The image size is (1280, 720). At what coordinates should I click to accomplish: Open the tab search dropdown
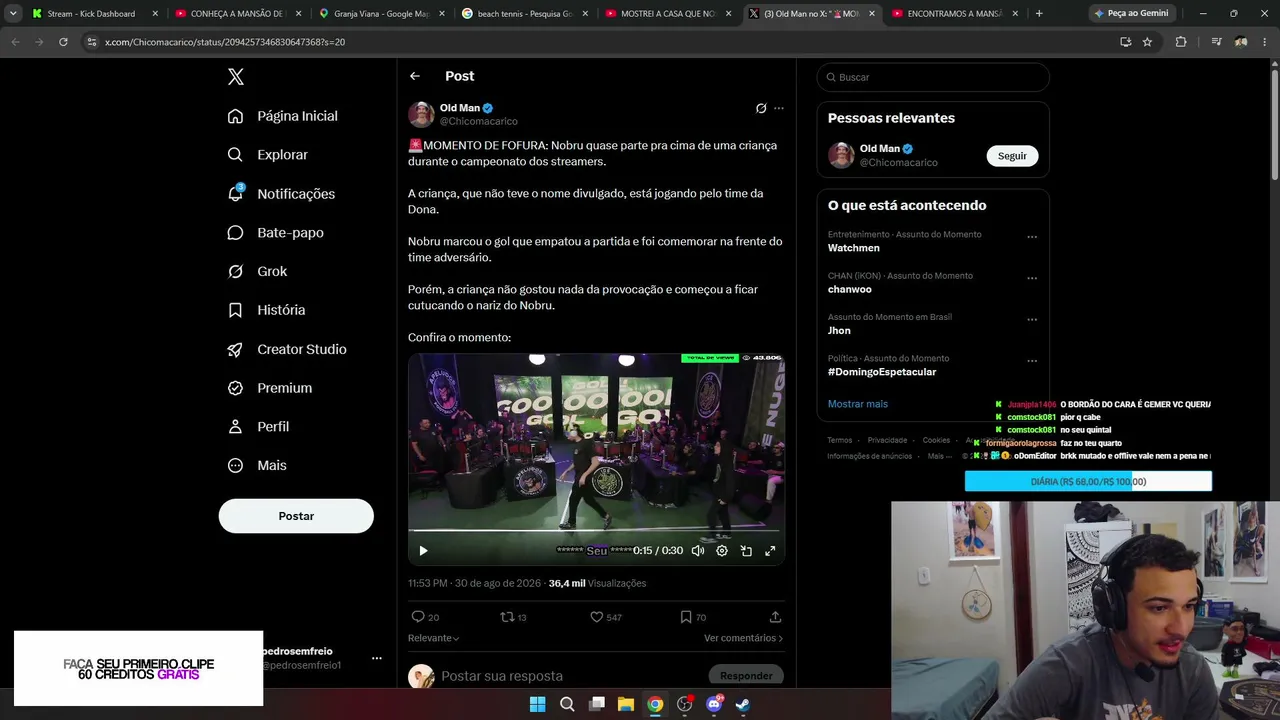click(13, 14)
